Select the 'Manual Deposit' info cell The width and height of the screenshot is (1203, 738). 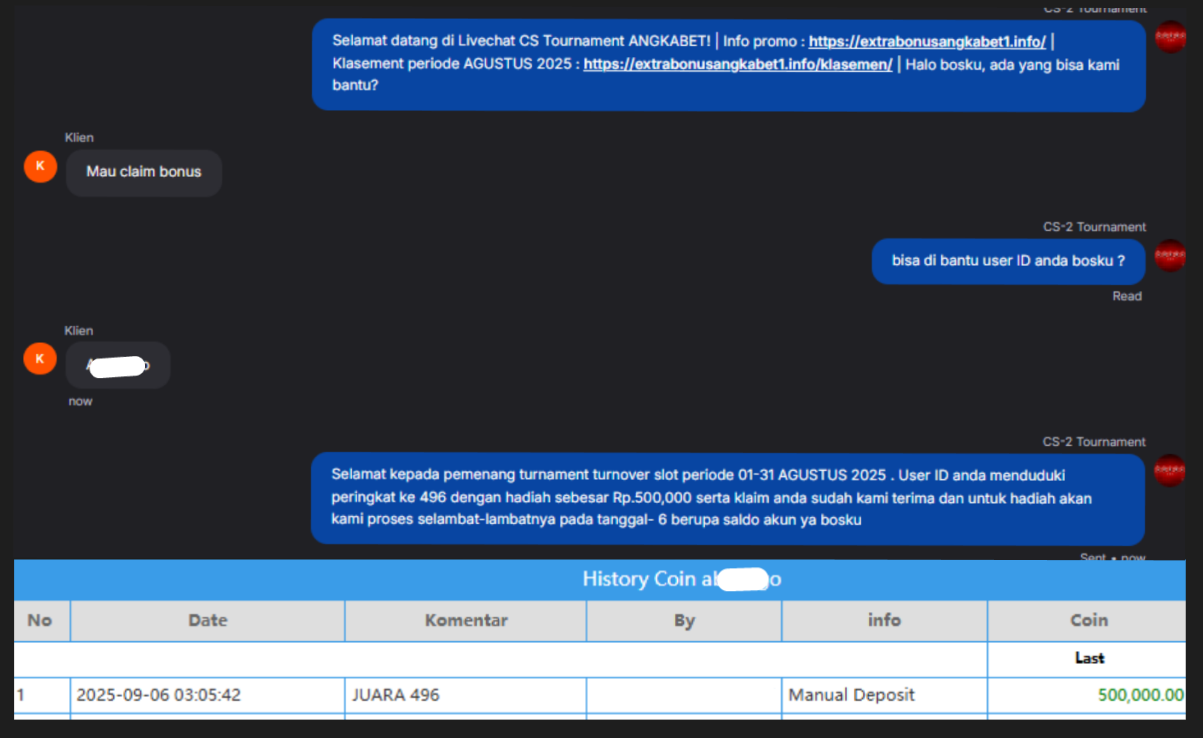(x=884, y=695)
